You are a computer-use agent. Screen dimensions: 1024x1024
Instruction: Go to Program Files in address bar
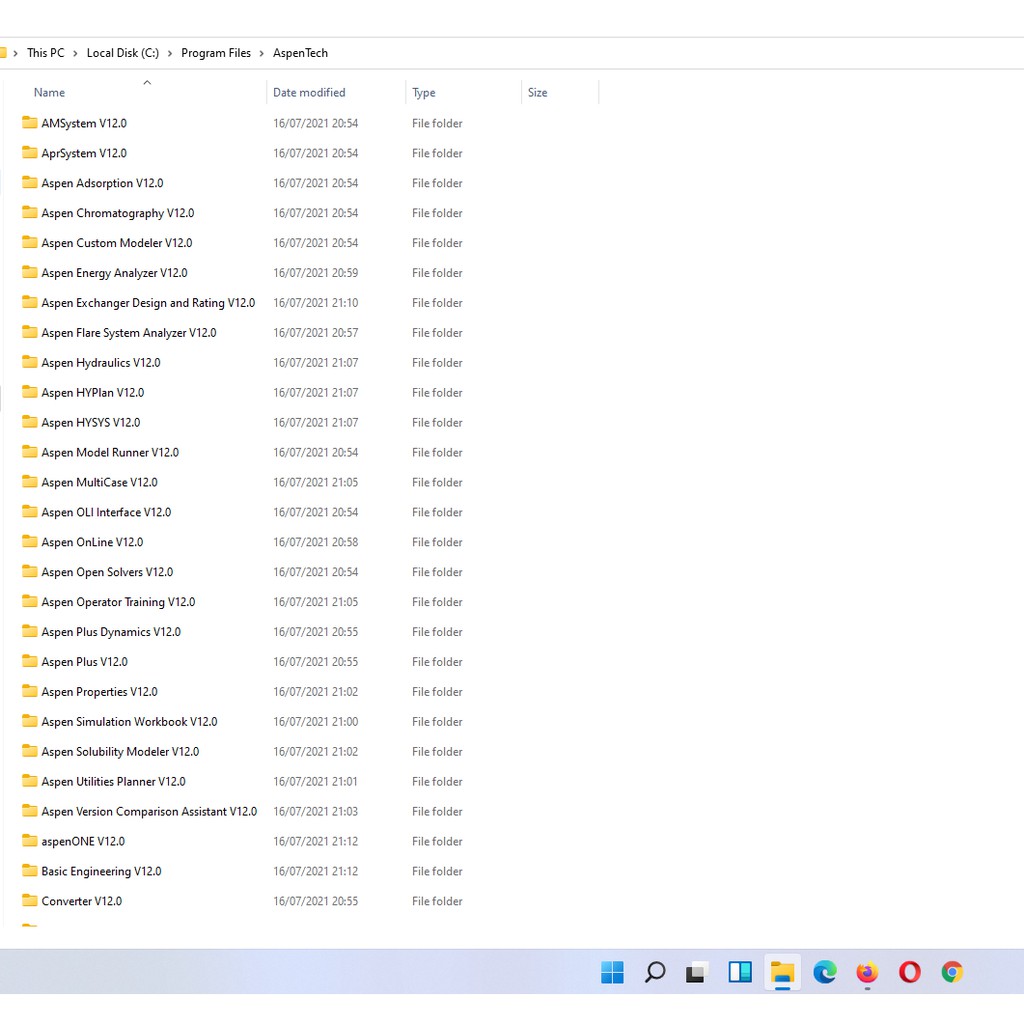216,53
